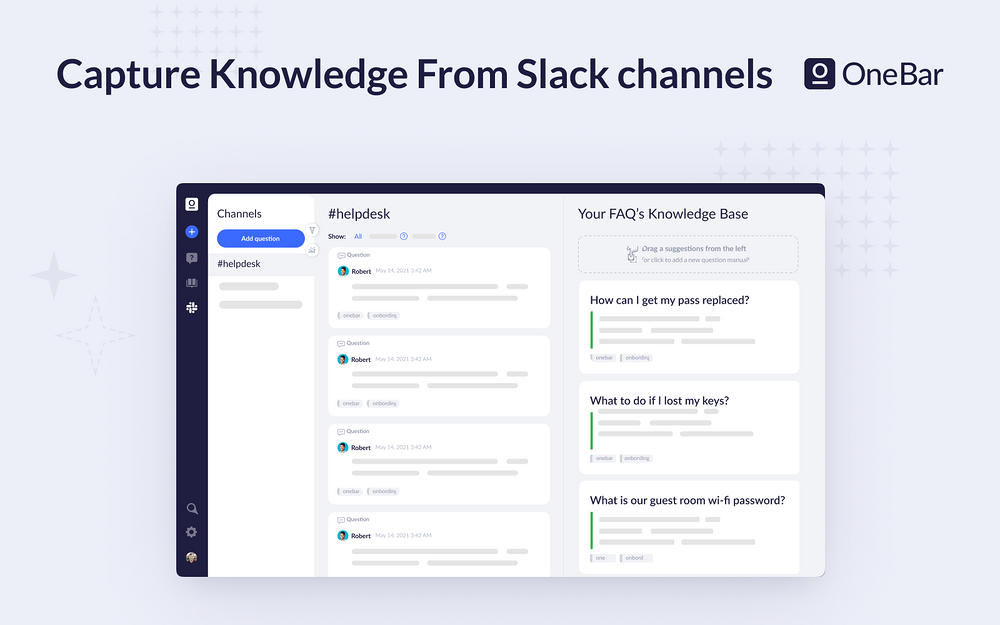Screen dimensions: 1000x625
Task: Open the questions speech-bubble icon in the sidebar
Action: pyautogui.click(x=191, y=258)
